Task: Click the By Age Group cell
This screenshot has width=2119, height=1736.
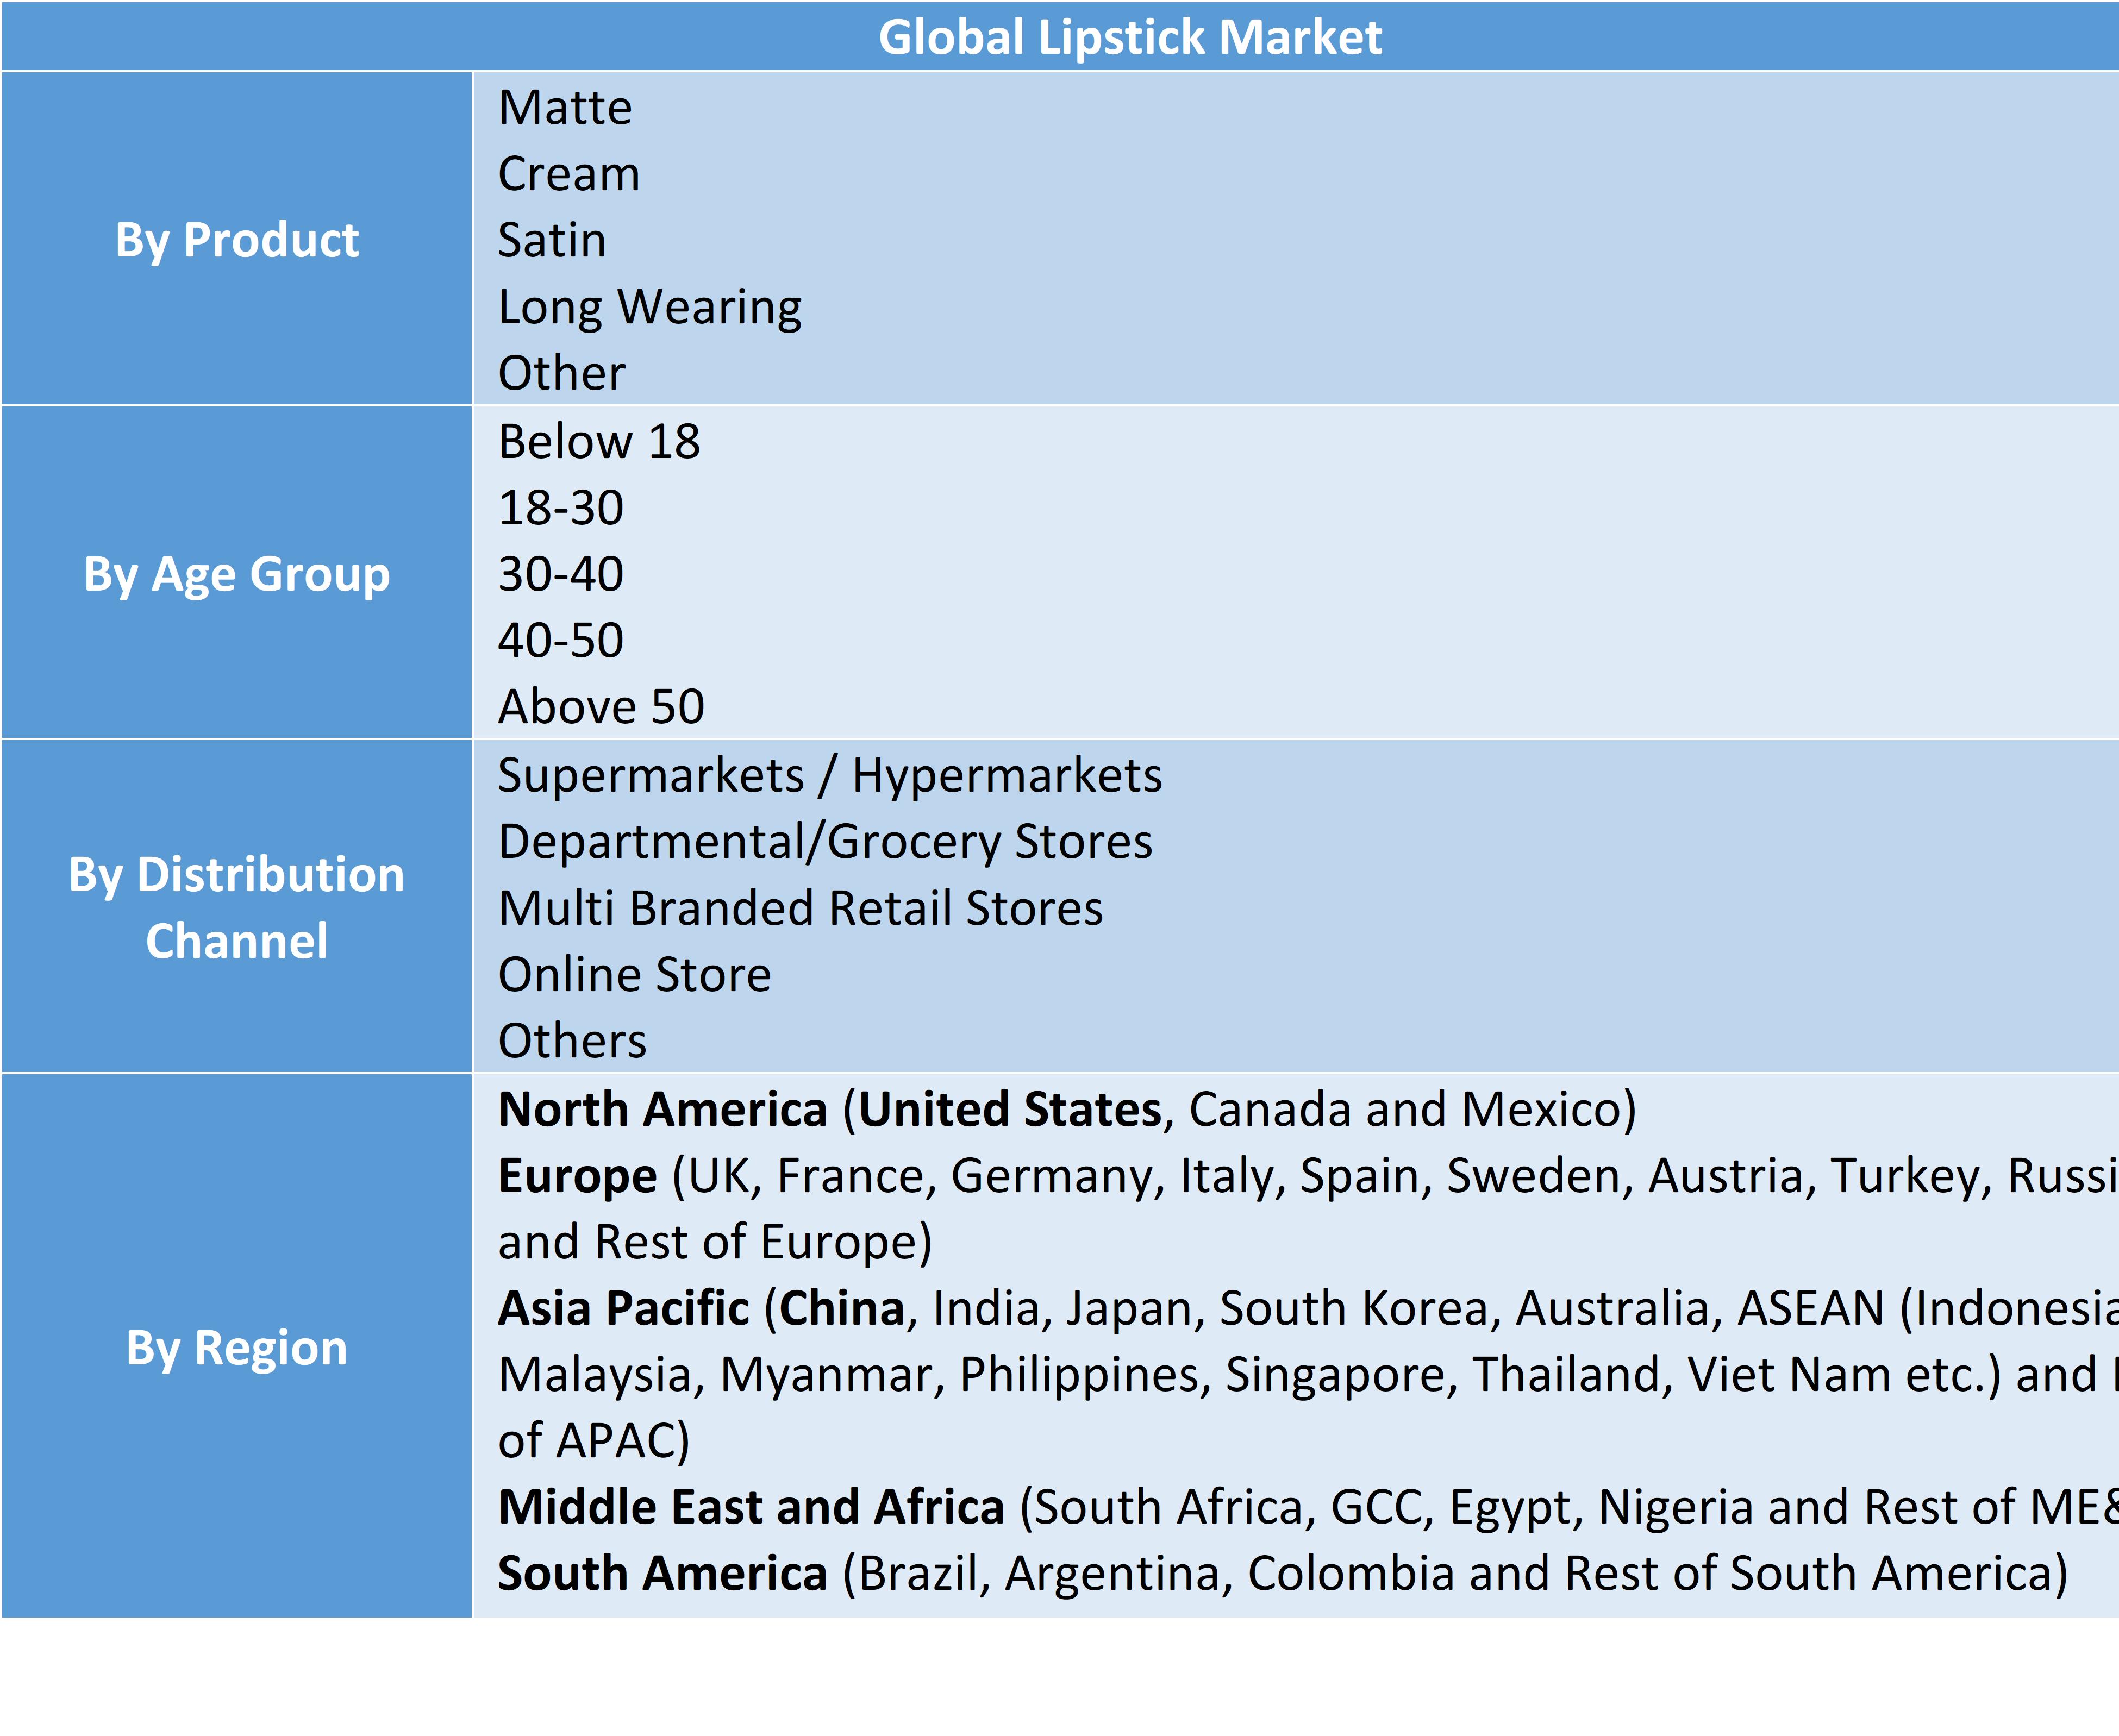Action: (x=237, y=574)
